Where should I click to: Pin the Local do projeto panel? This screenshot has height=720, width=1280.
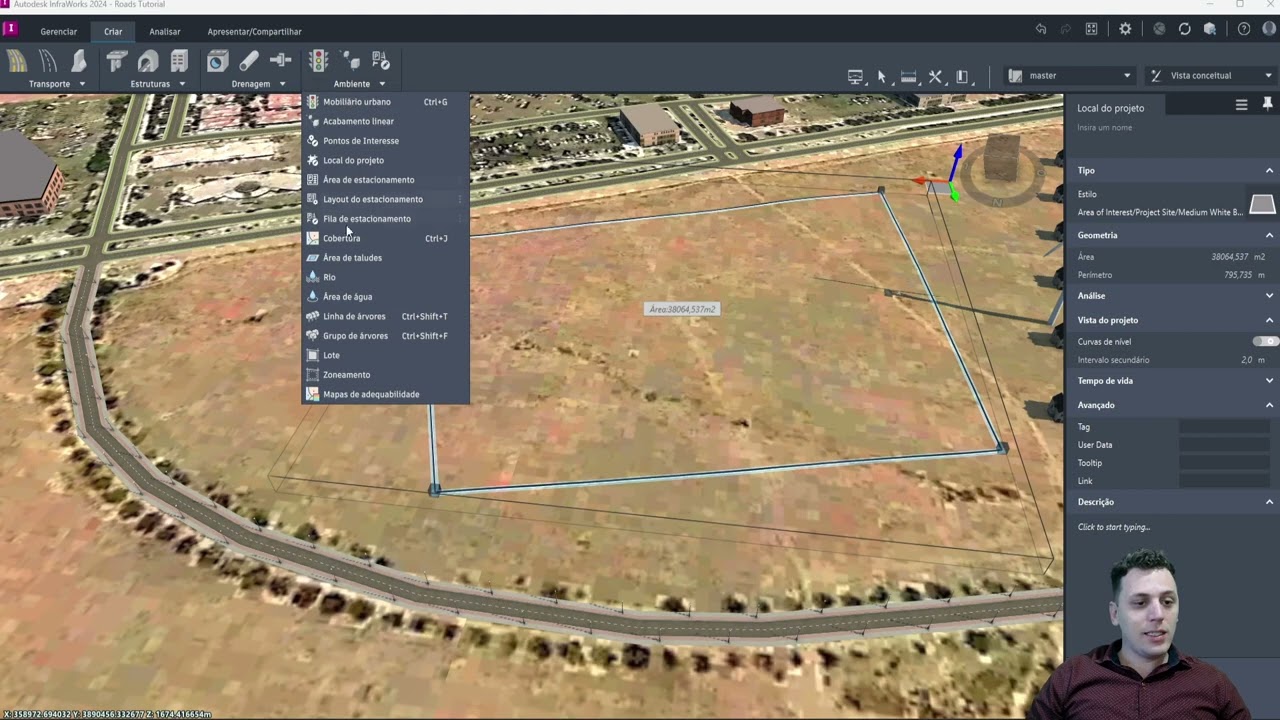click(1267, 104)
